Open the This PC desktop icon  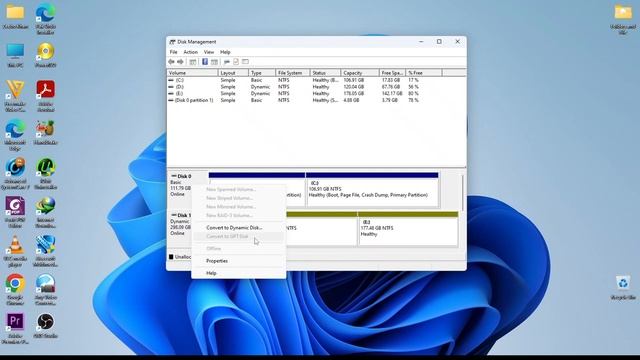click(15, 55)
